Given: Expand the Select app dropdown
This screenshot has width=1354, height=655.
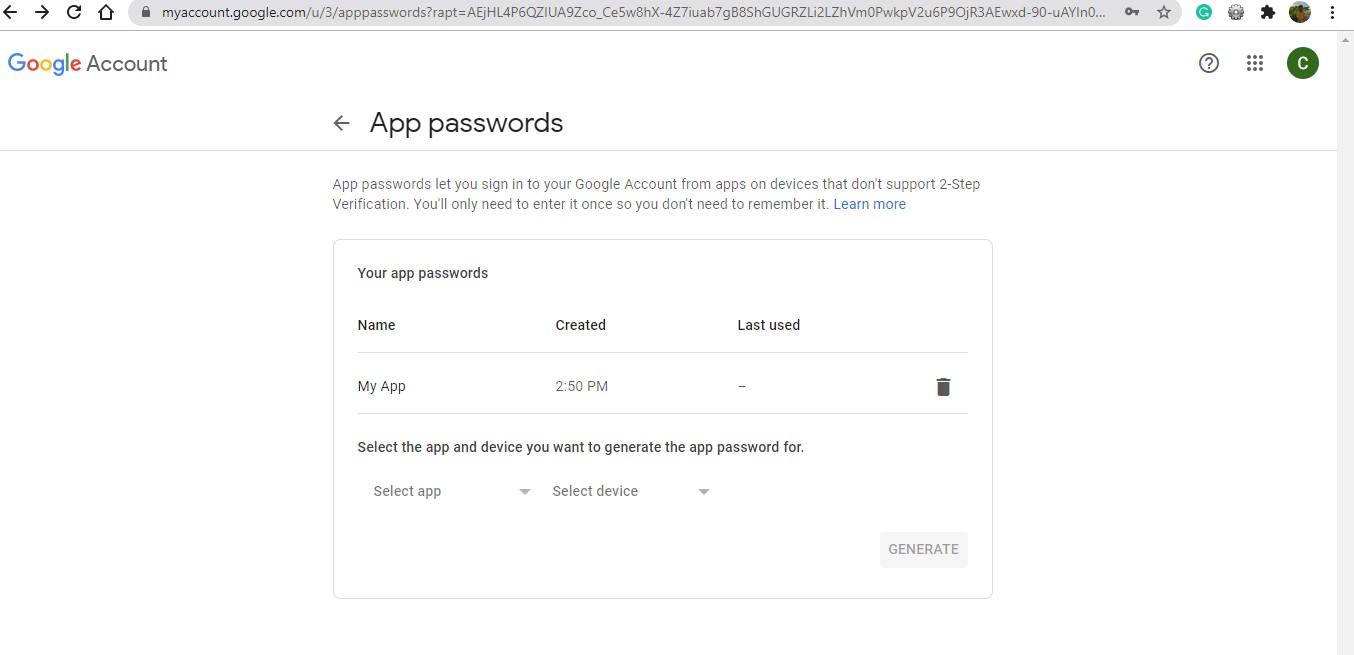Looking at the screenshot, I should tap(451, 491).
